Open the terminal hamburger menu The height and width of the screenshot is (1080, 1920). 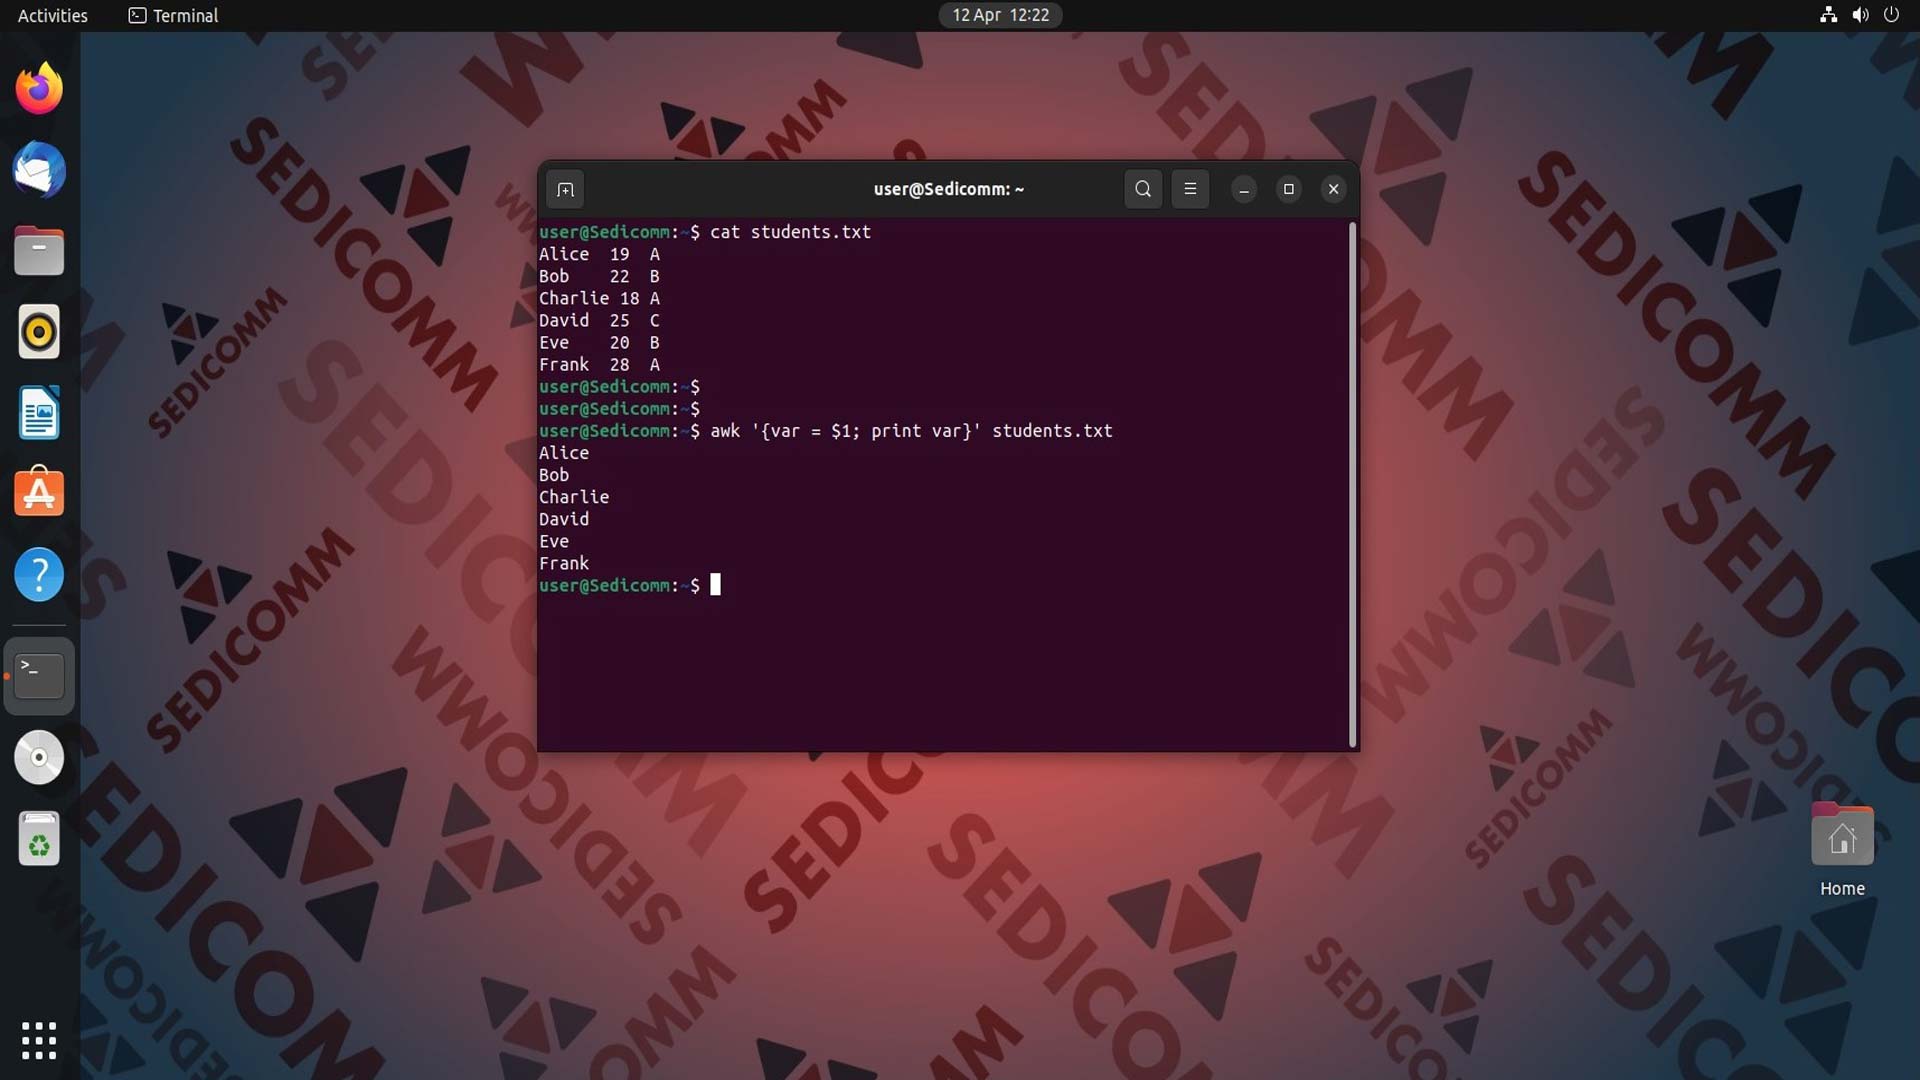pyautogui.click(x=1190, y=189)
